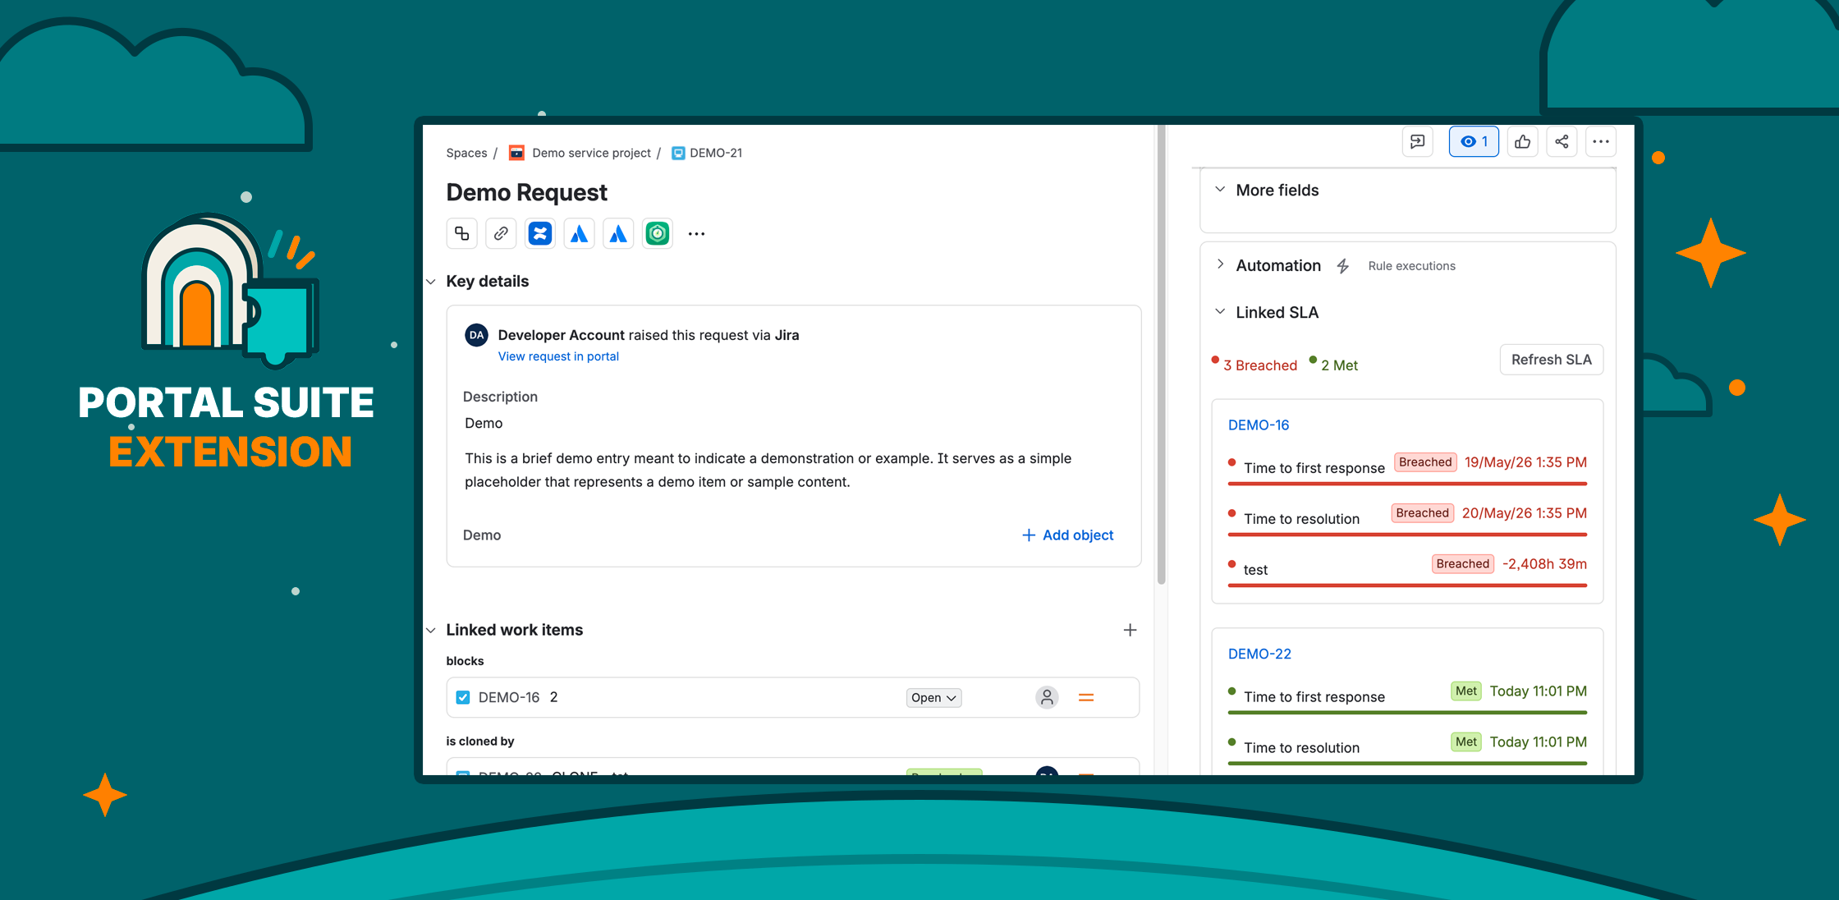Open the Open status dropdown for DEMO-16
The width and height of the screenshot is (1839, 900).
933,698
